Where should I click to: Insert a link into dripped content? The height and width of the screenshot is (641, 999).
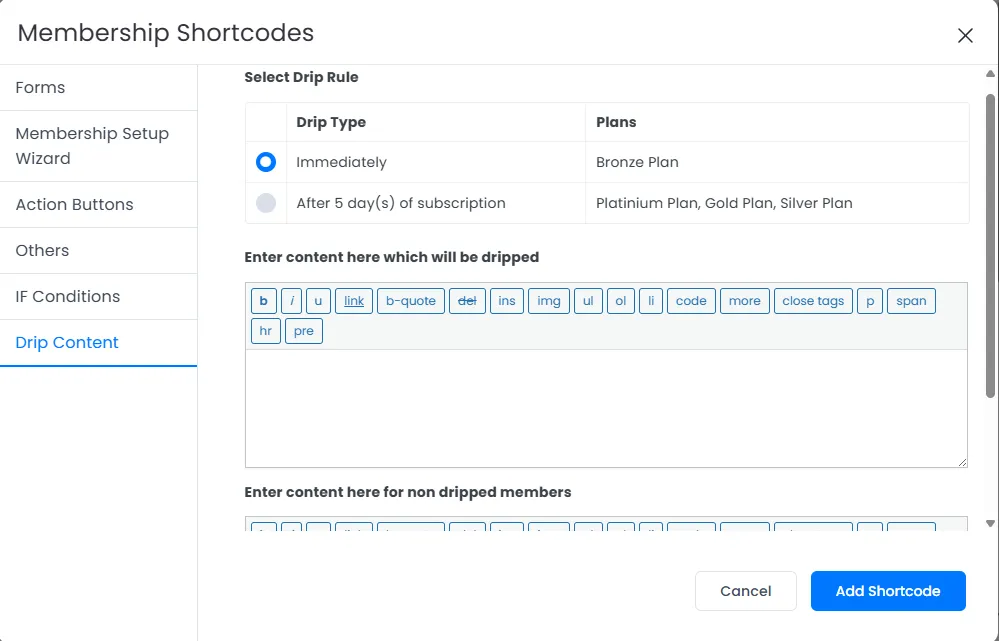[353, 300]
